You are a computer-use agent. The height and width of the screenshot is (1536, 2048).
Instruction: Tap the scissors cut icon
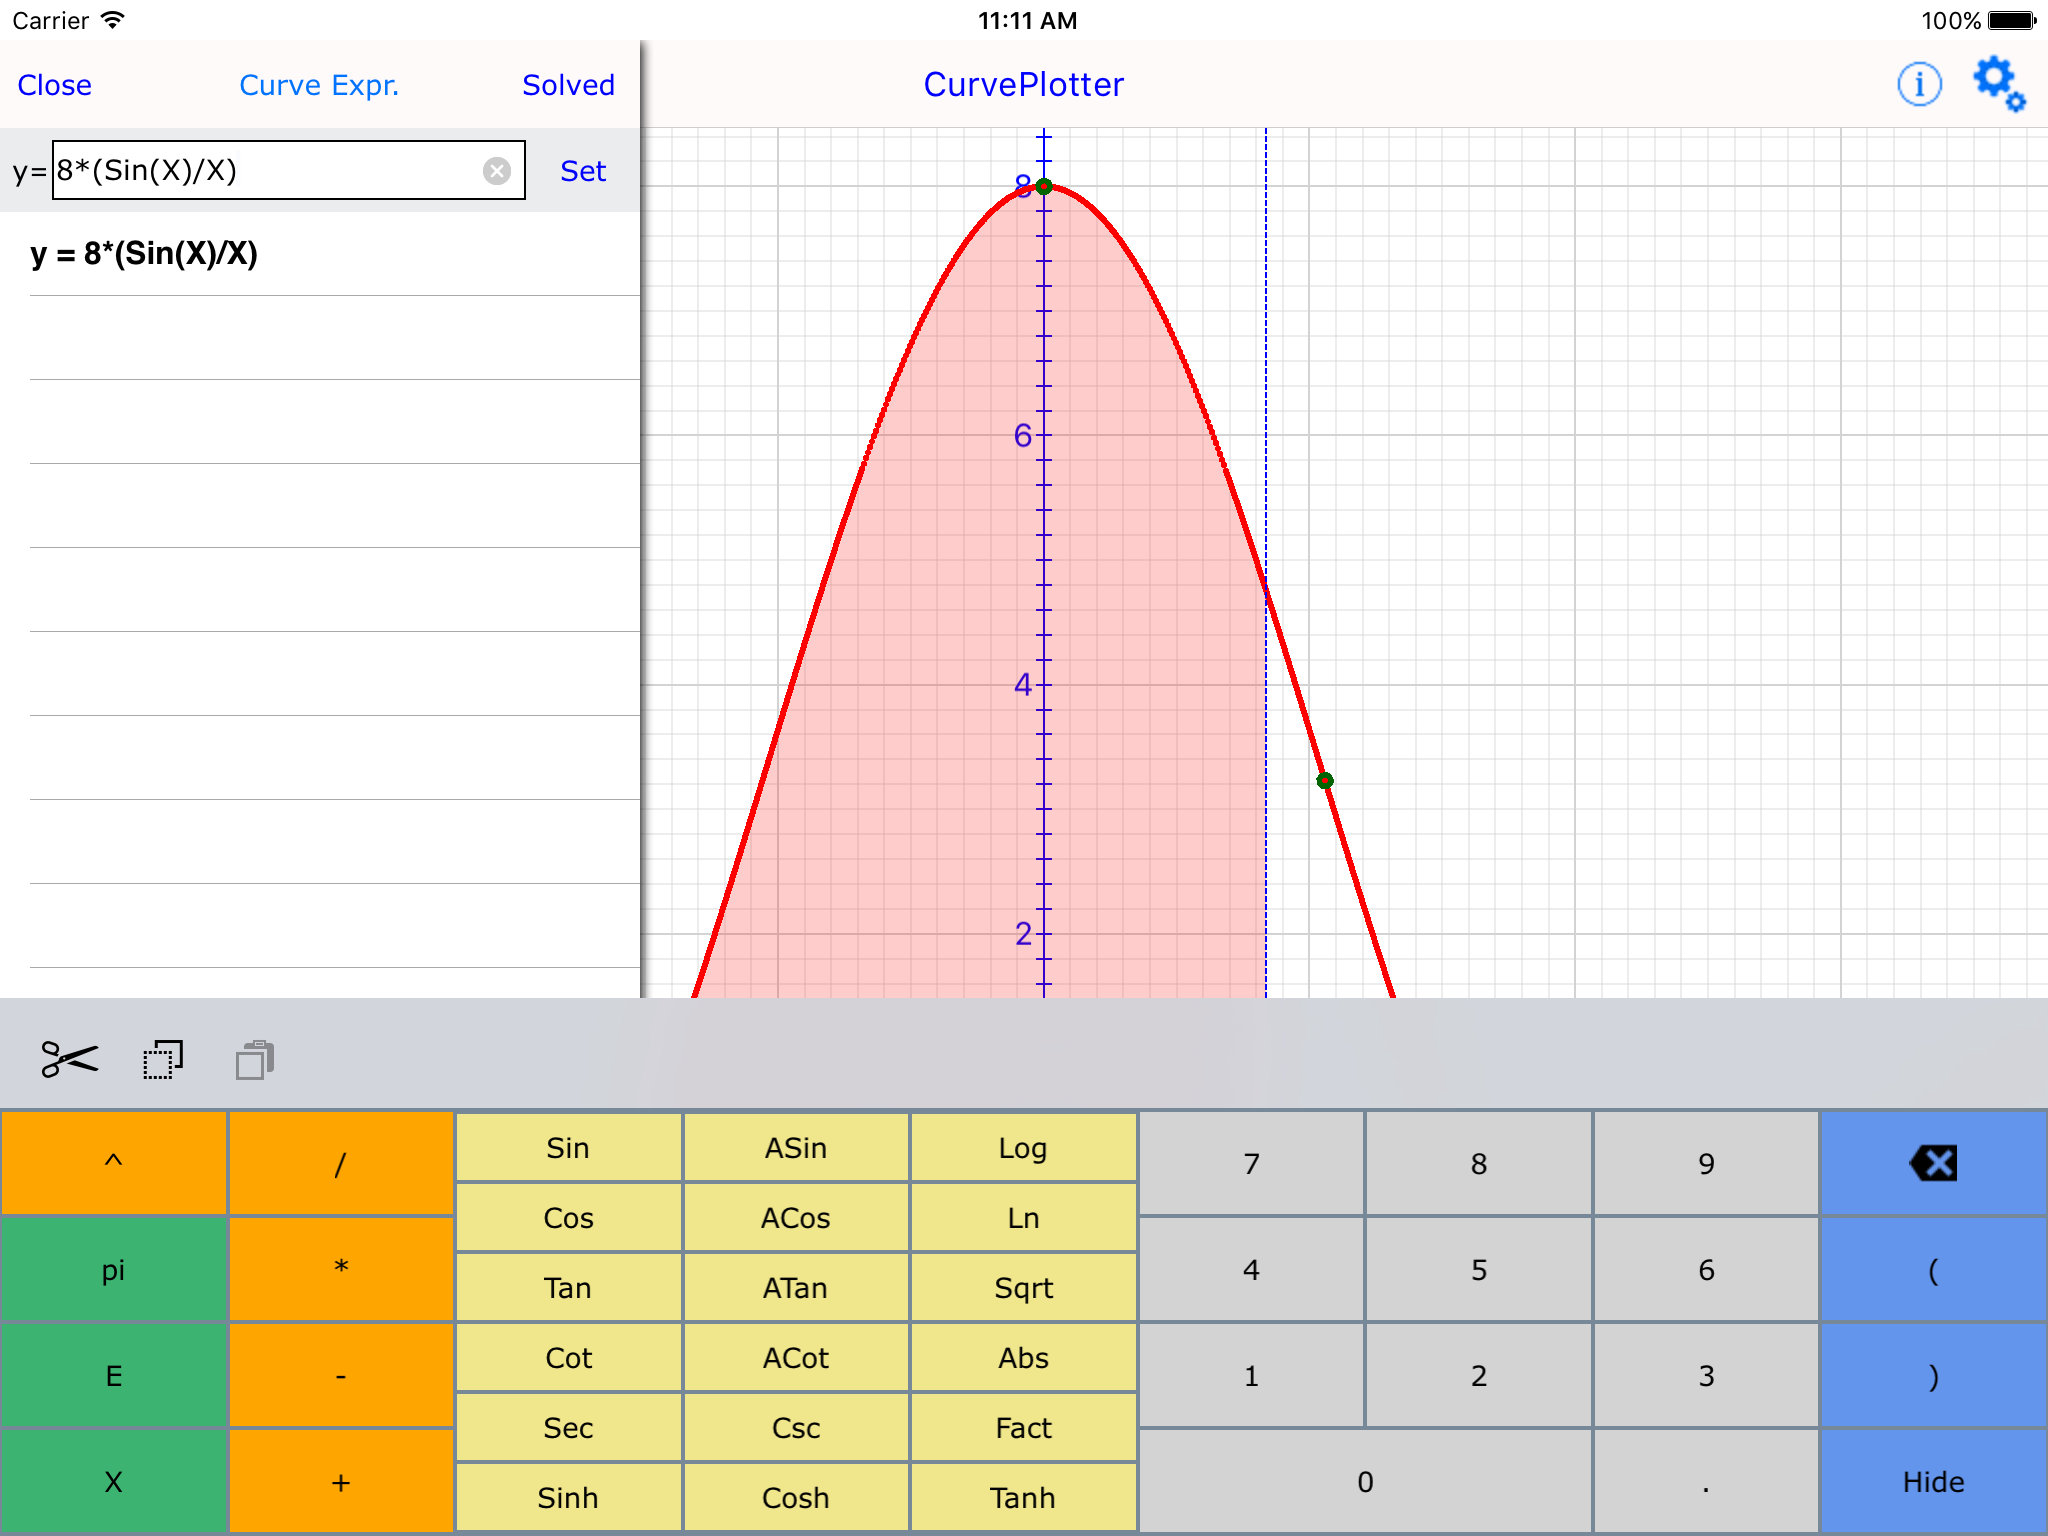(x=70, y=1059)
